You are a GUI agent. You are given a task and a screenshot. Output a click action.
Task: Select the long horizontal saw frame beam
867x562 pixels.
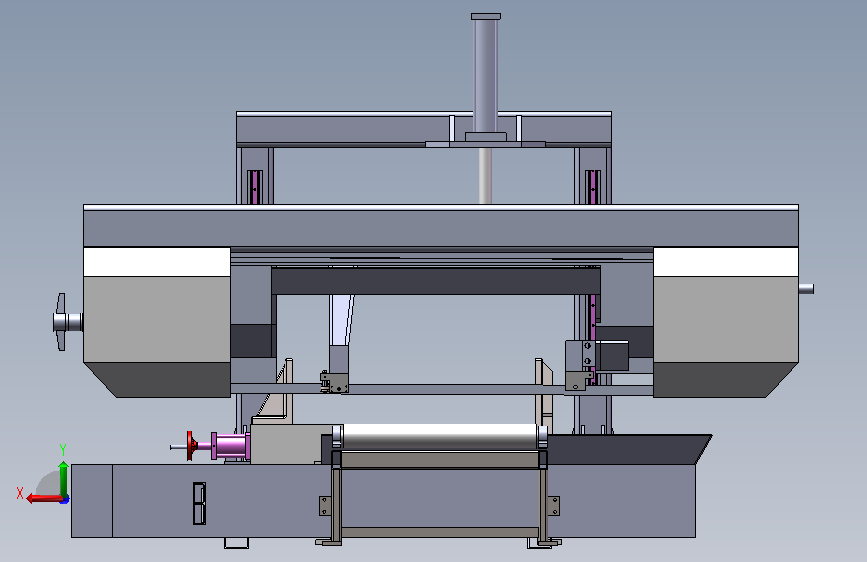click(x=441, y=226)
